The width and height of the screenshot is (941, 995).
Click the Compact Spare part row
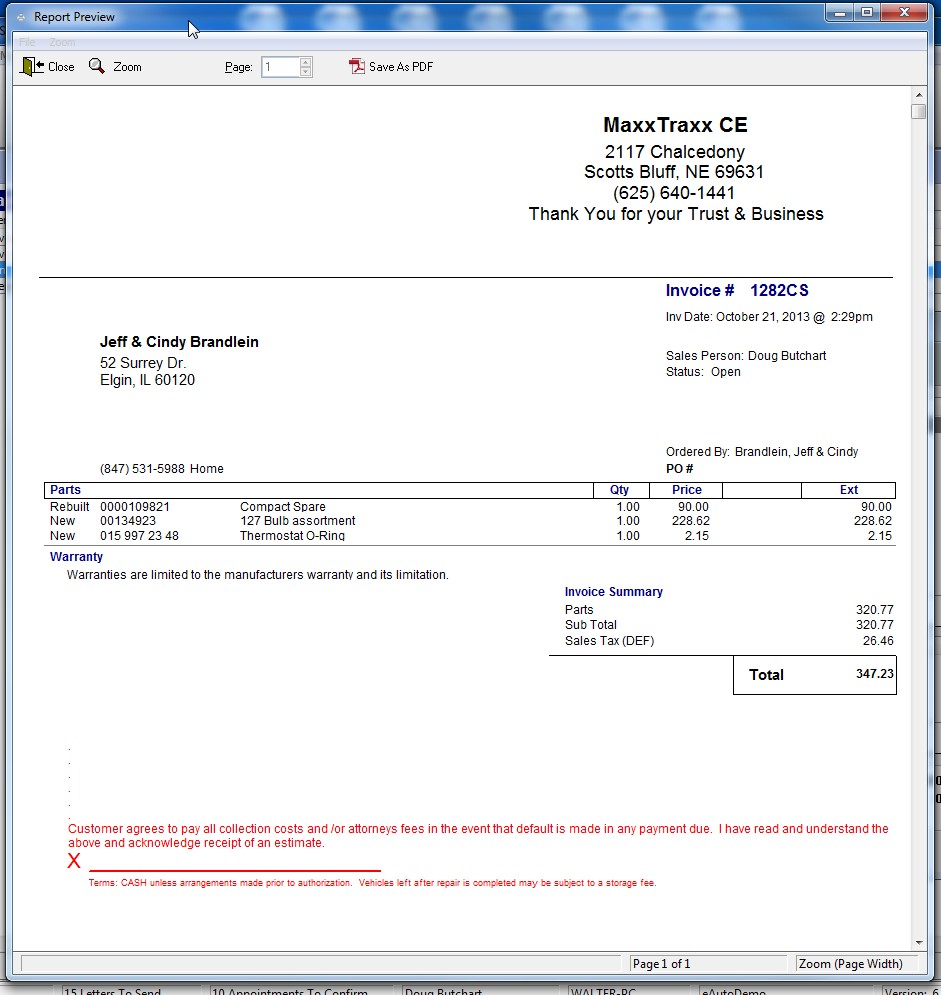tap(470, 507)
